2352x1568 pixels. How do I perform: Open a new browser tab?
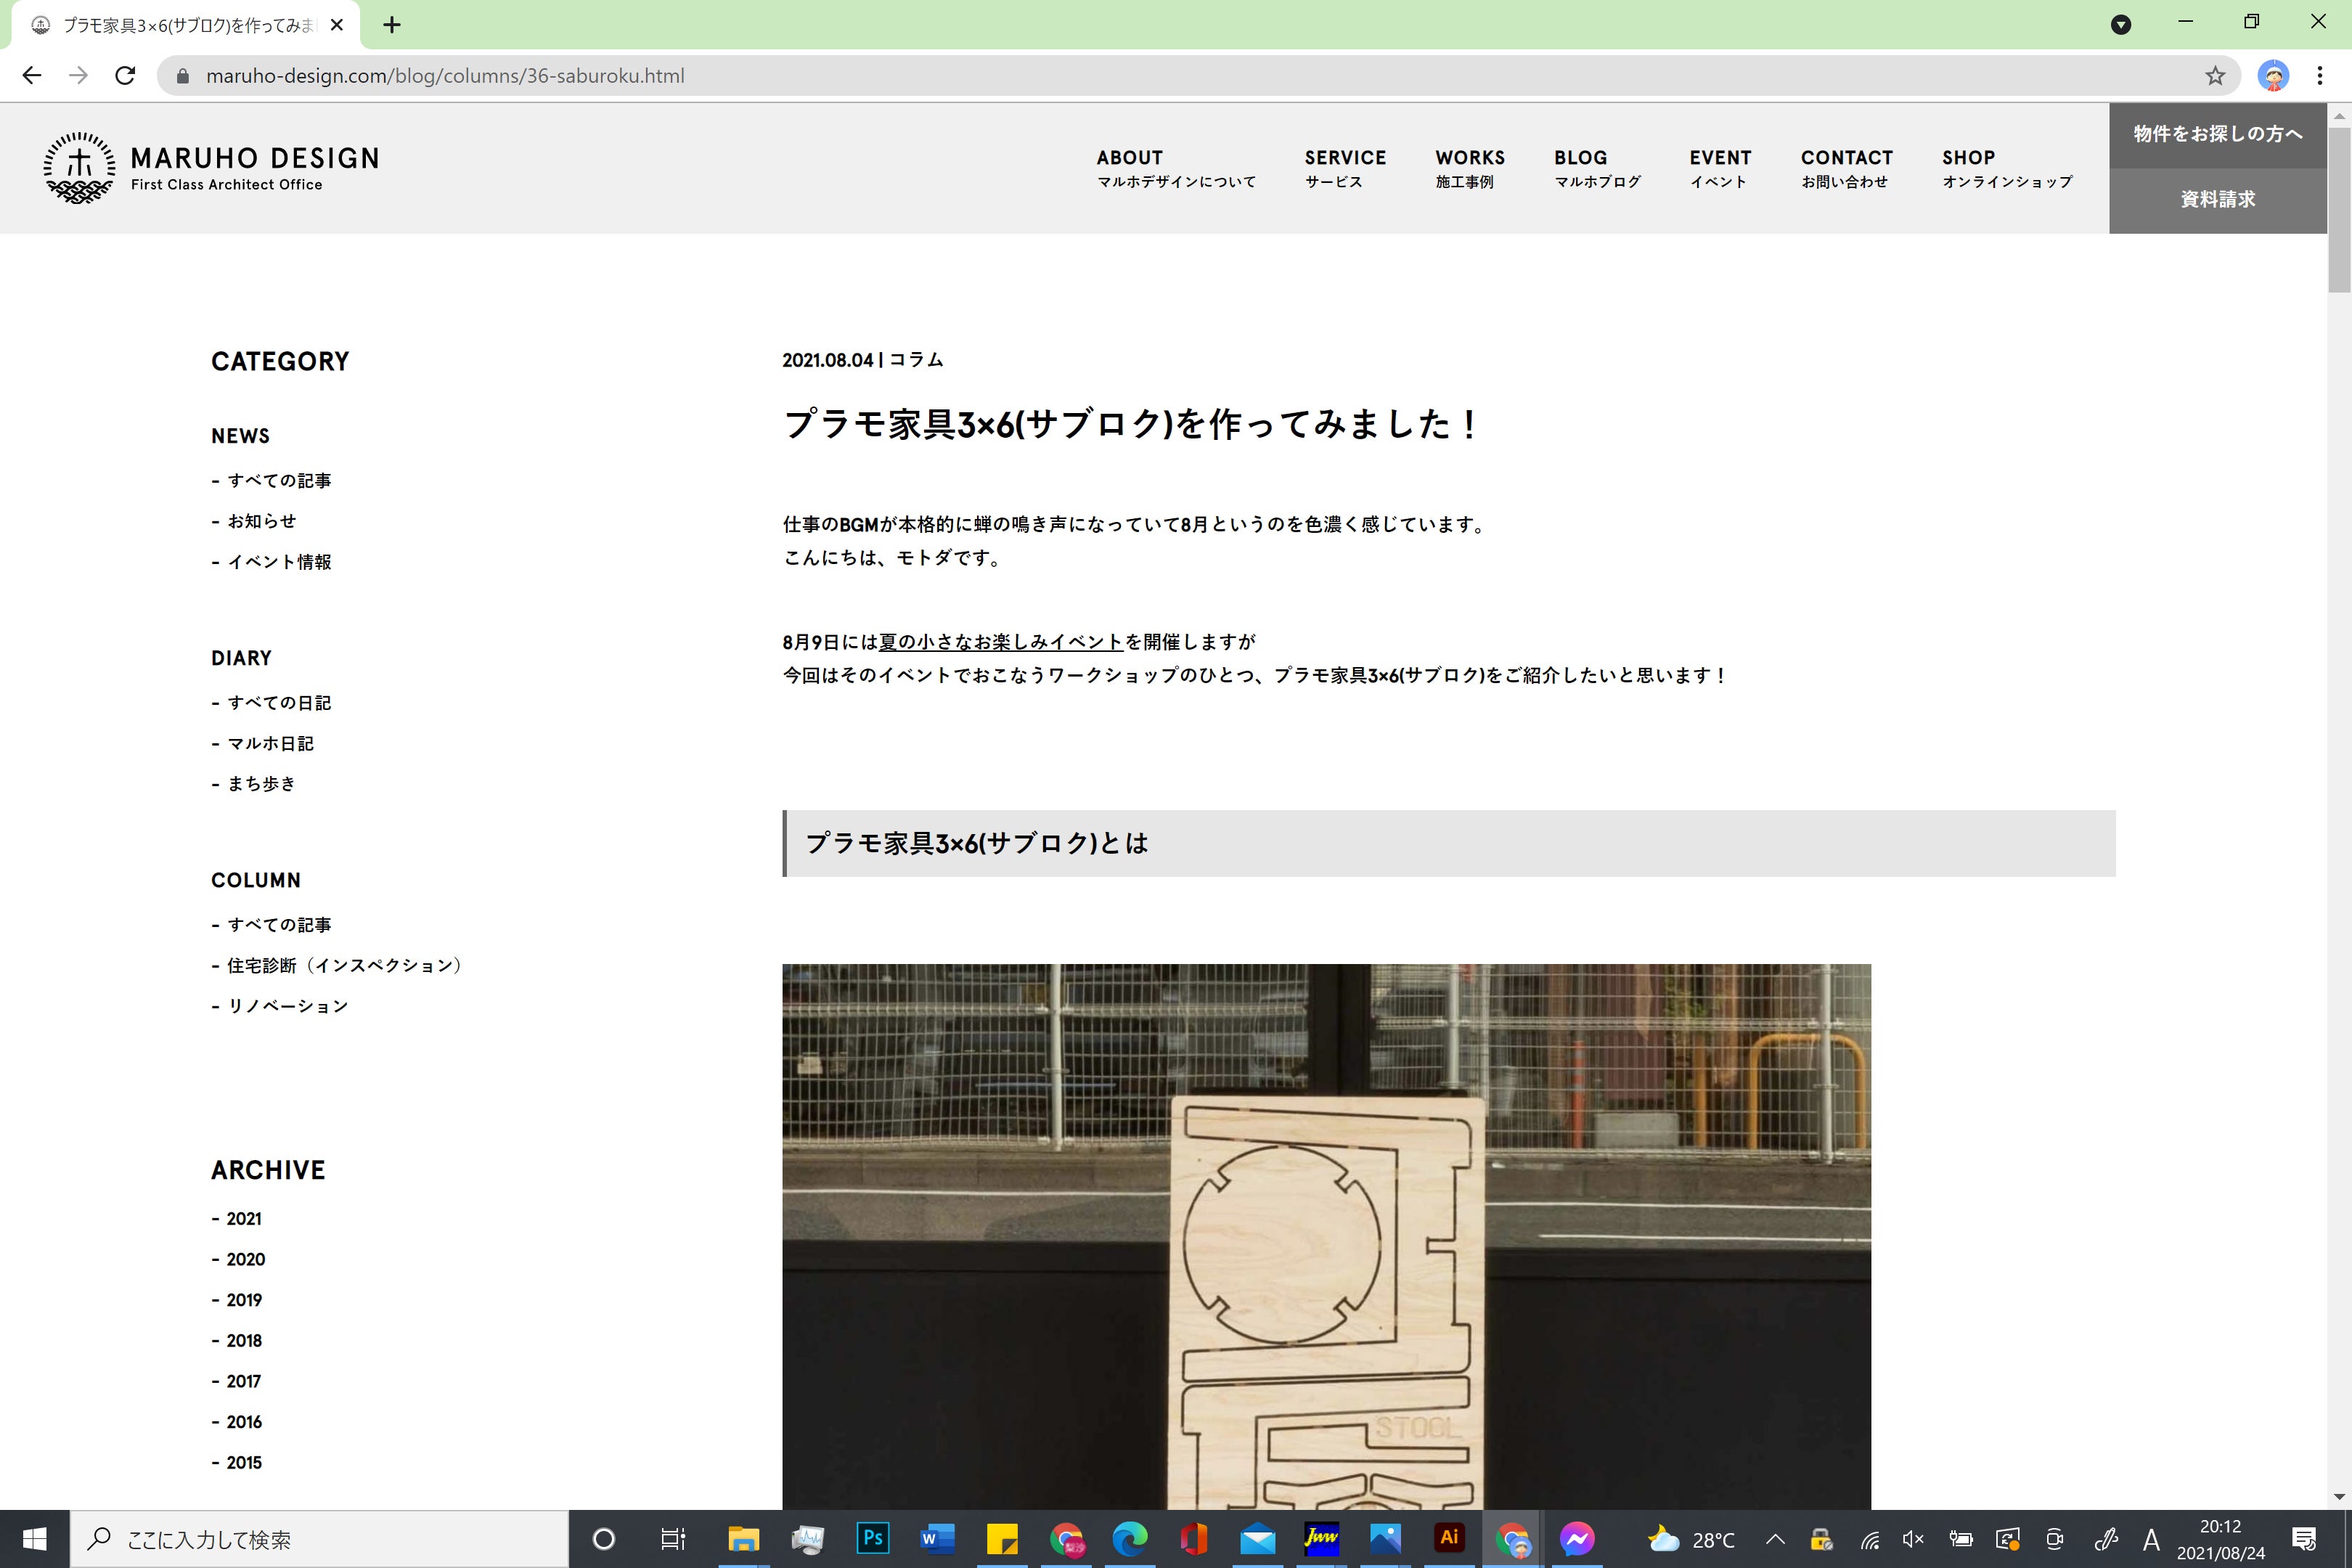click(x=392, y=25)
